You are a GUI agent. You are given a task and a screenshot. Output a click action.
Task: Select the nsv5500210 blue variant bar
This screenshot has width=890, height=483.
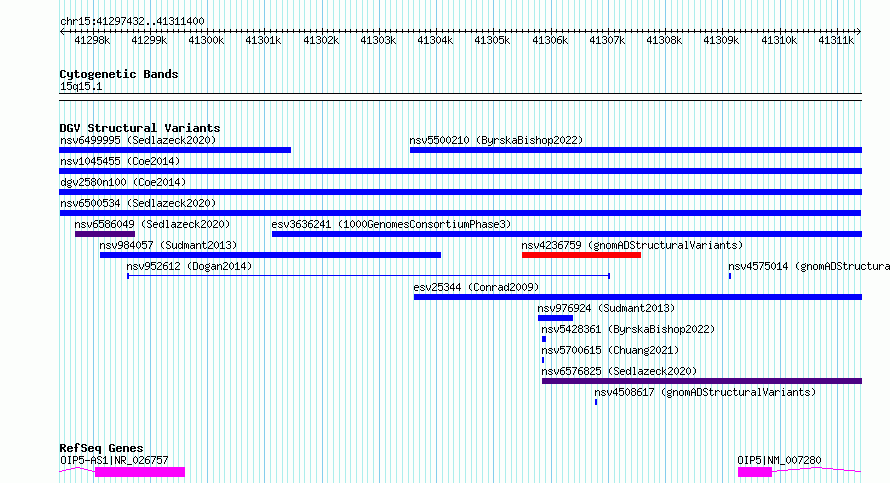pyautogui.click(x=636, y=150)
